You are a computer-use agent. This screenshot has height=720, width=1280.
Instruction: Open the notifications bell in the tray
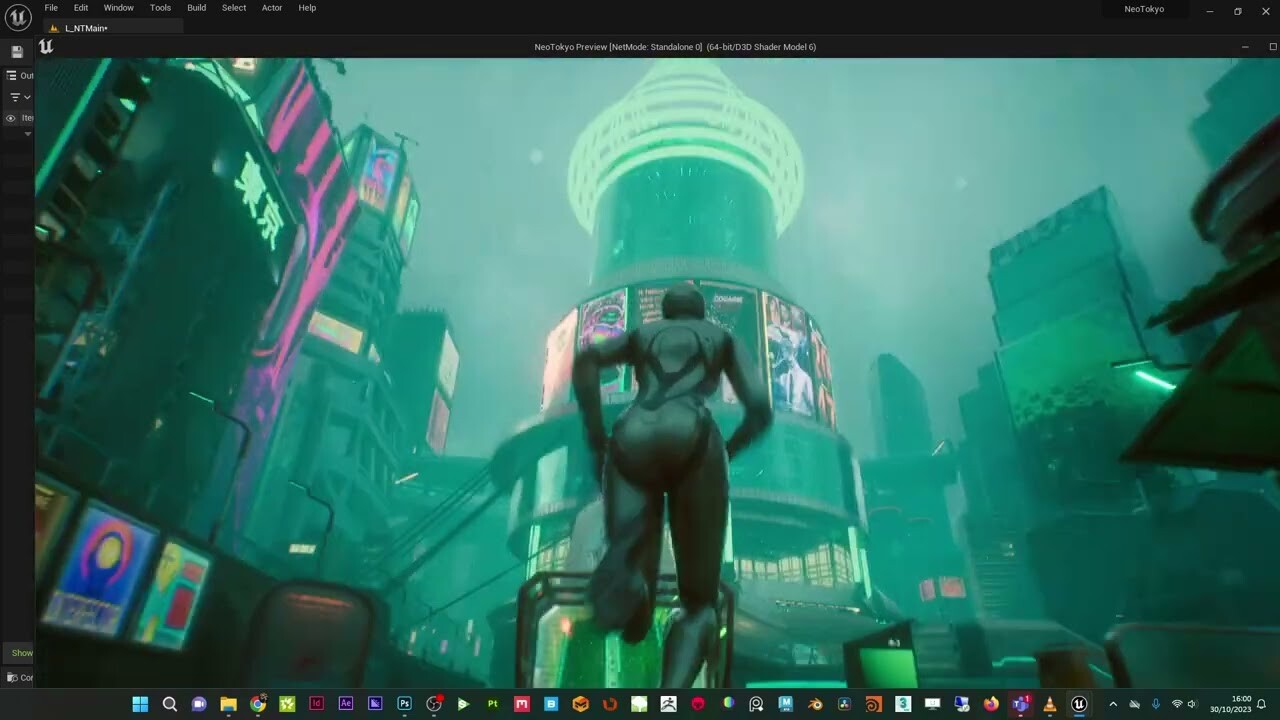point(1262,704)
